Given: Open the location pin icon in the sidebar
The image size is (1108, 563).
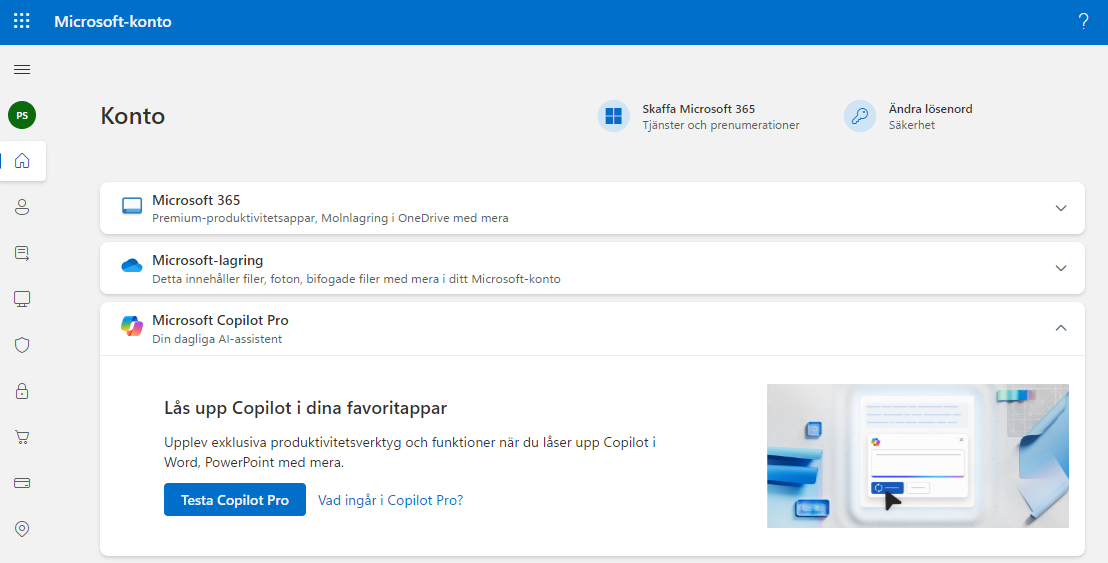Looking at the screenshot, I should tap(22, 529).
